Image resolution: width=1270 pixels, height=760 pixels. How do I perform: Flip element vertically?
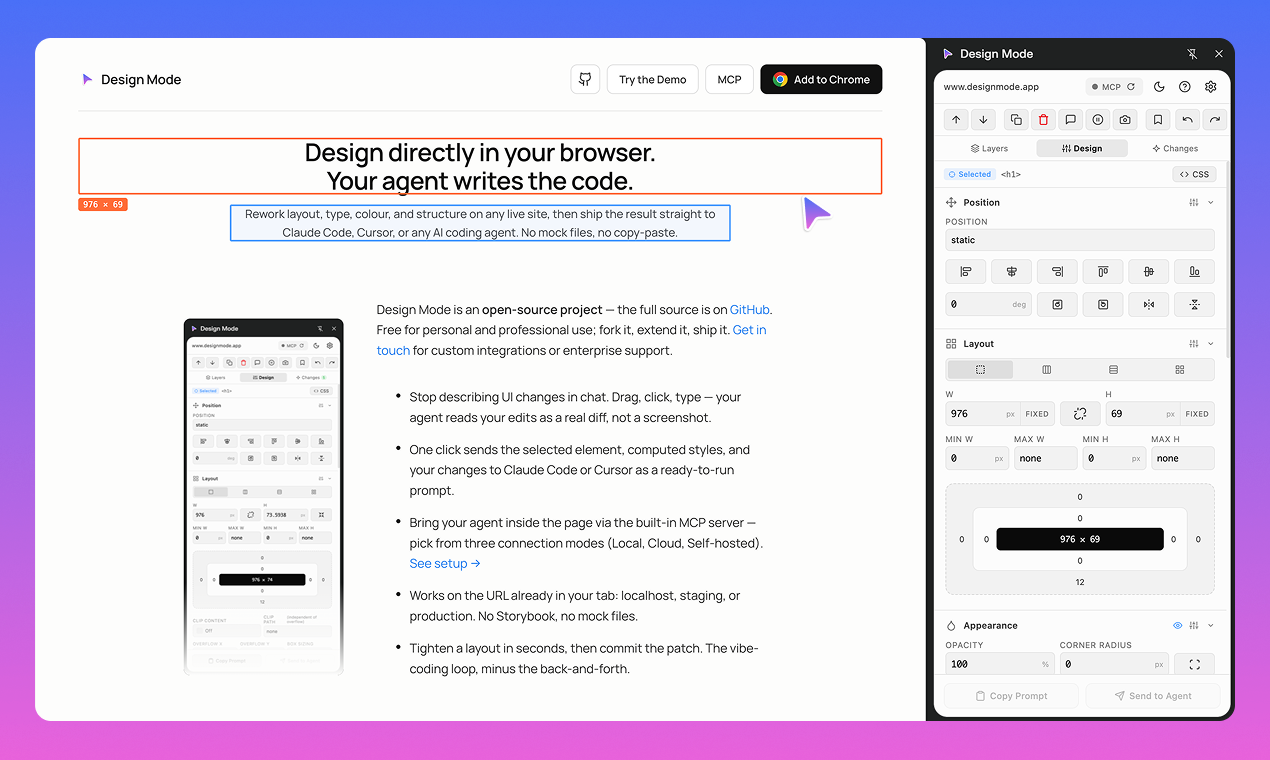(x=1194, y=304)
